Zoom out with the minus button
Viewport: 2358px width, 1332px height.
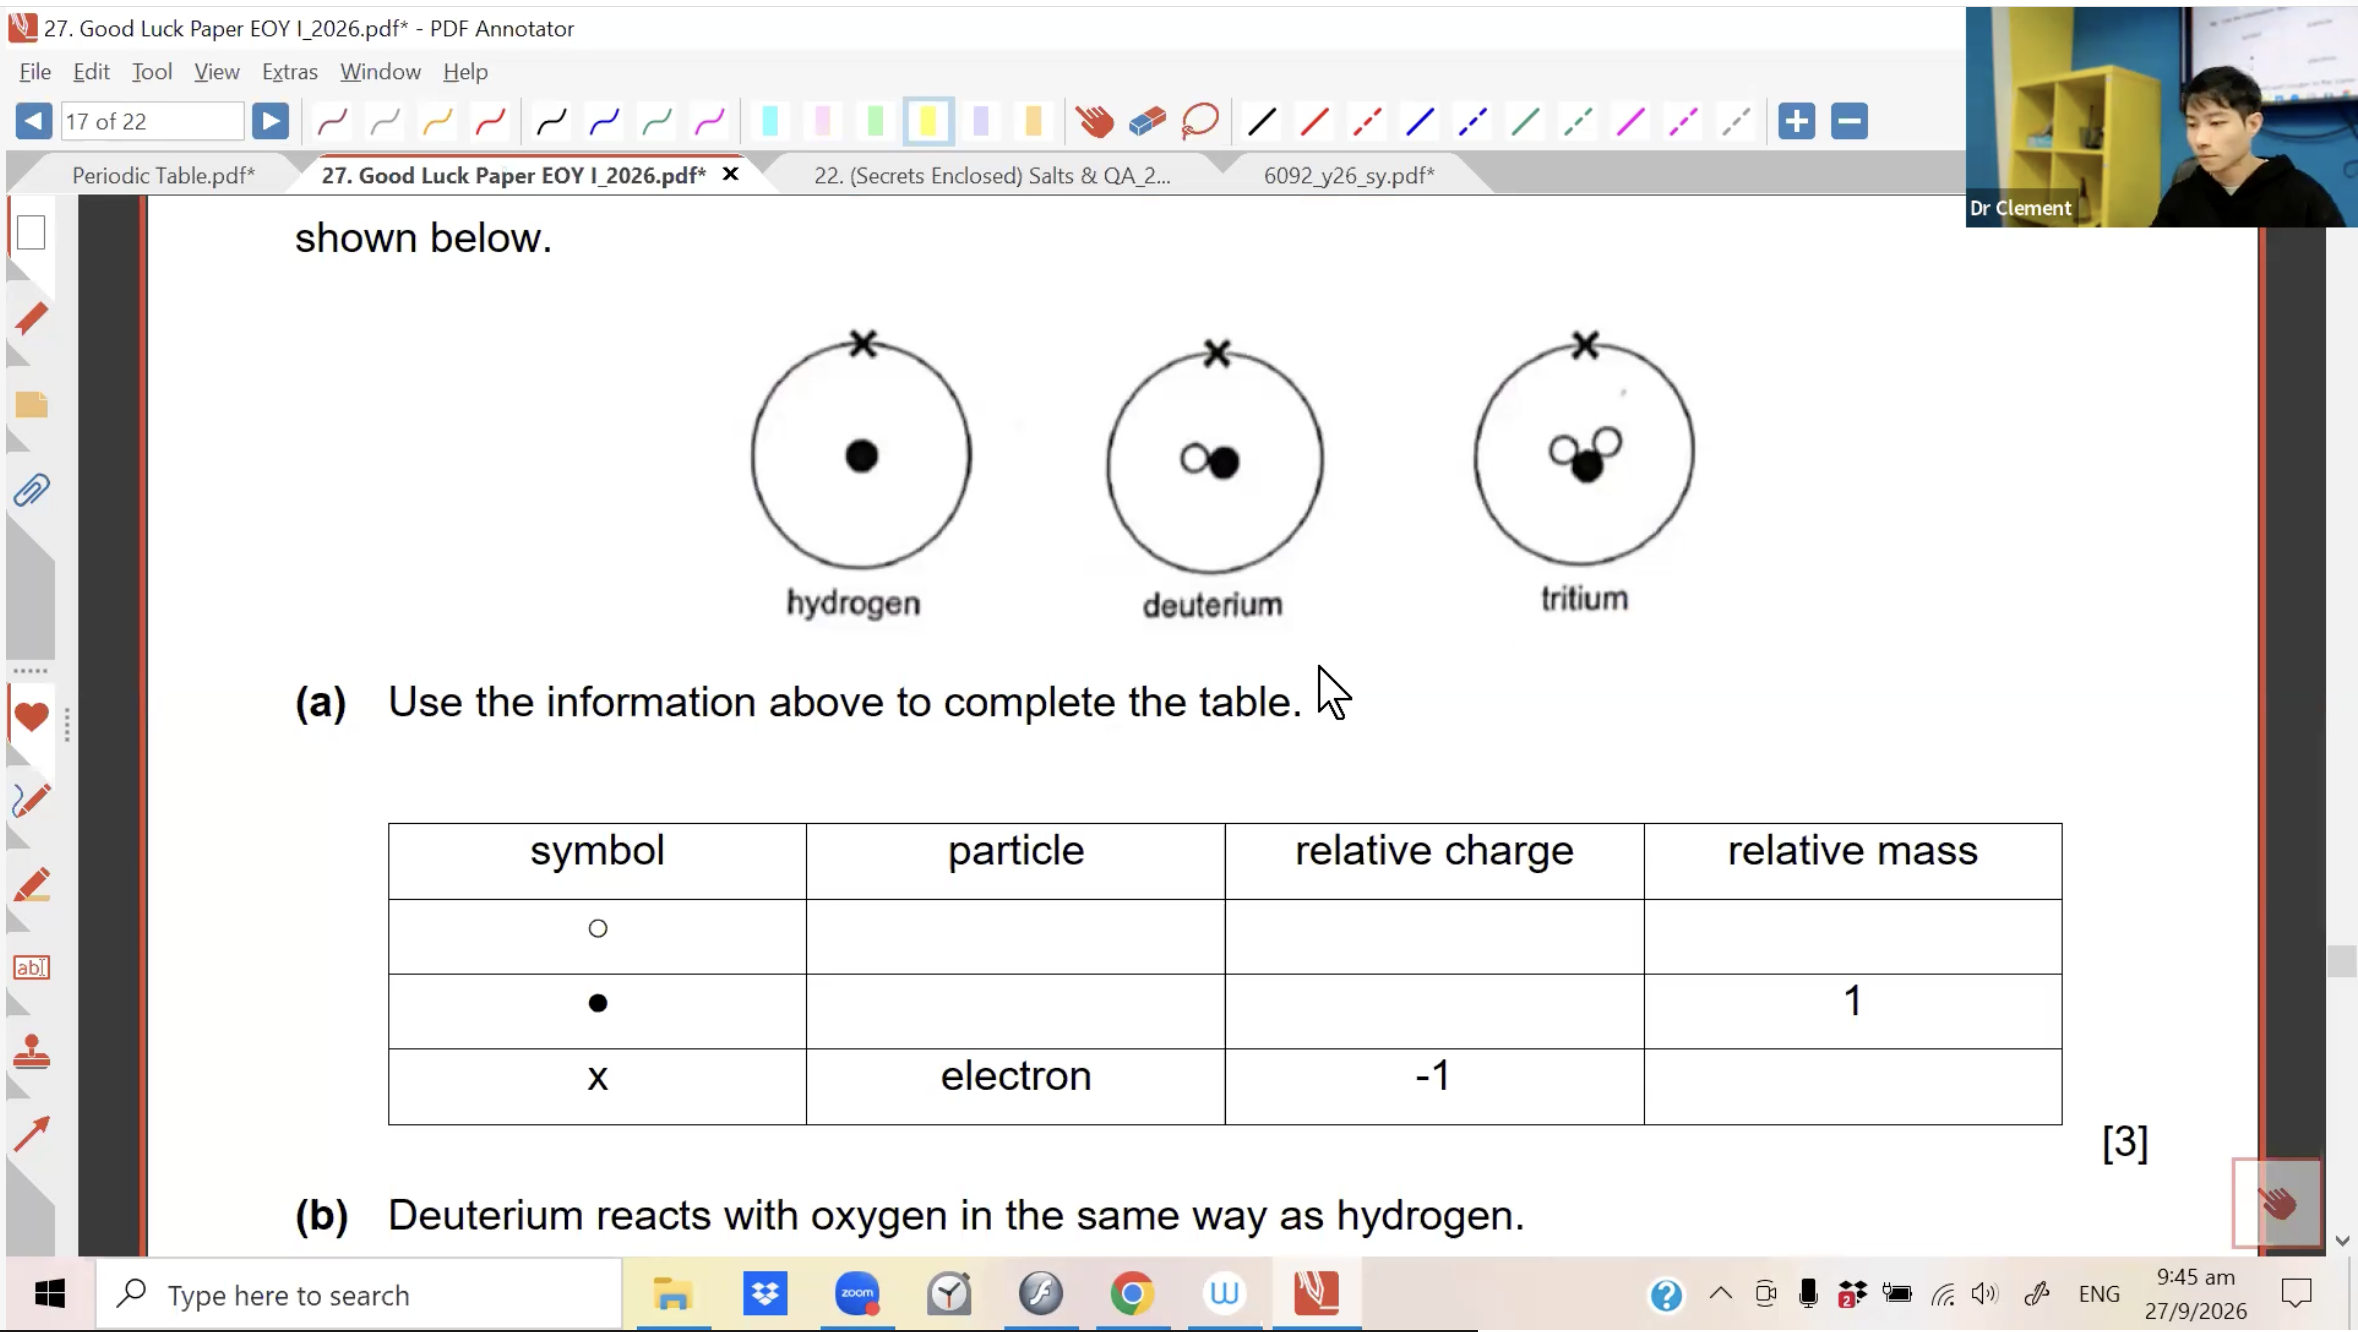(1849, 121)
